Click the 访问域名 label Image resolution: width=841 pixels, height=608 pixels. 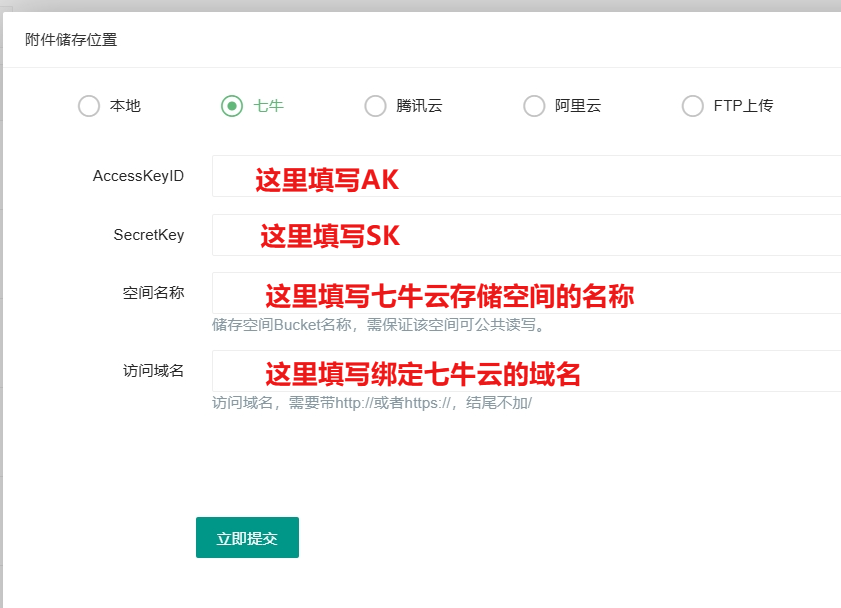click(153, 371)
